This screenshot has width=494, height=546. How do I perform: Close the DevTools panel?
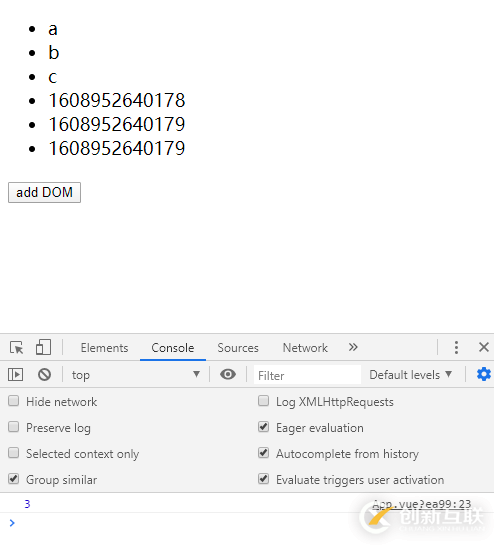click(484, 347)
